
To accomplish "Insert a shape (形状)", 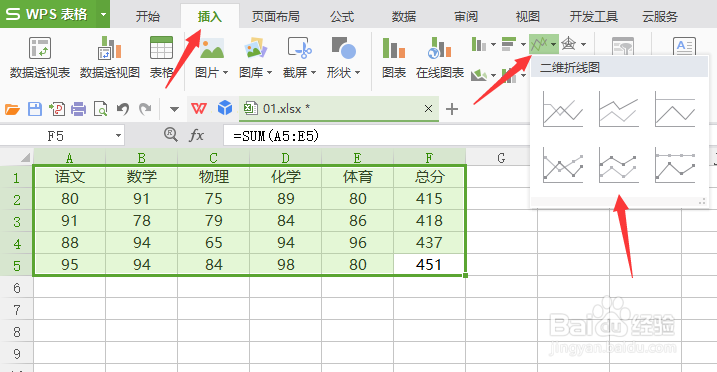I will click(343, 58).
